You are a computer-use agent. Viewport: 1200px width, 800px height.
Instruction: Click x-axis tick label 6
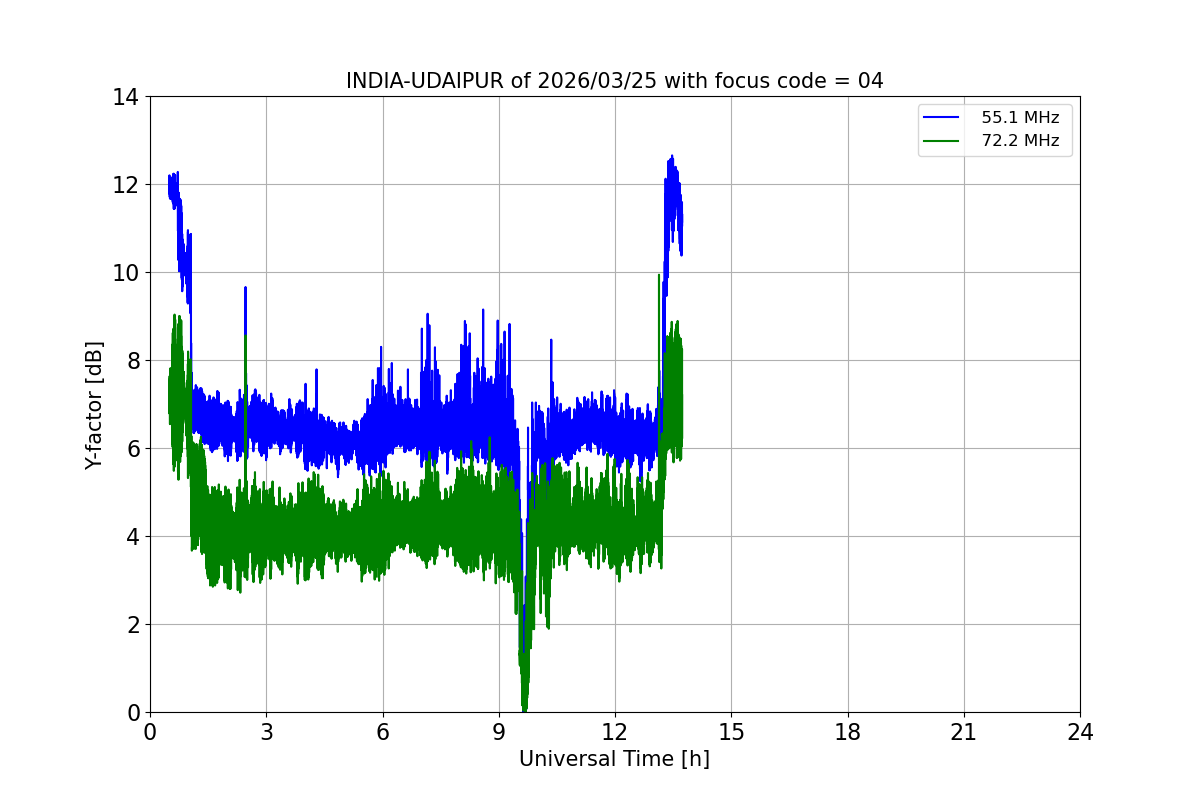[x=382, y=732]
